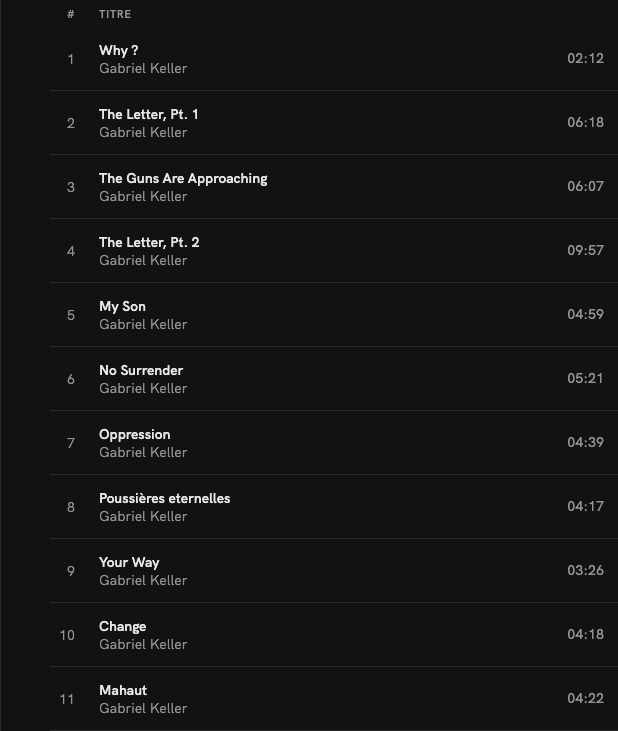Select "The Letter, Pt. 1" track title

tap(148, 114)
